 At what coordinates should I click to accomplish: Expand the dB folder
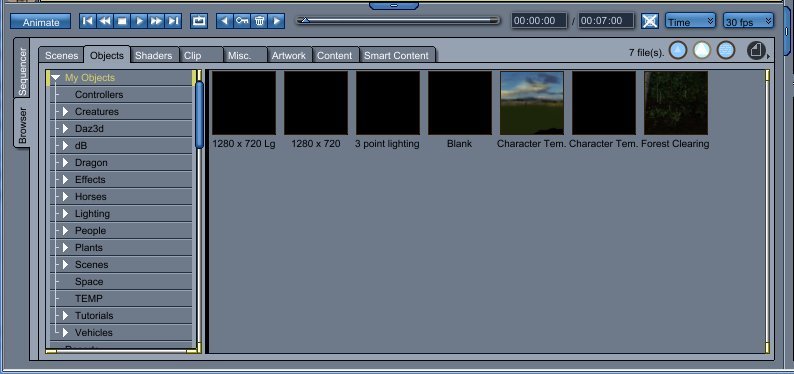pyautogui.click(x=65, y=146)
